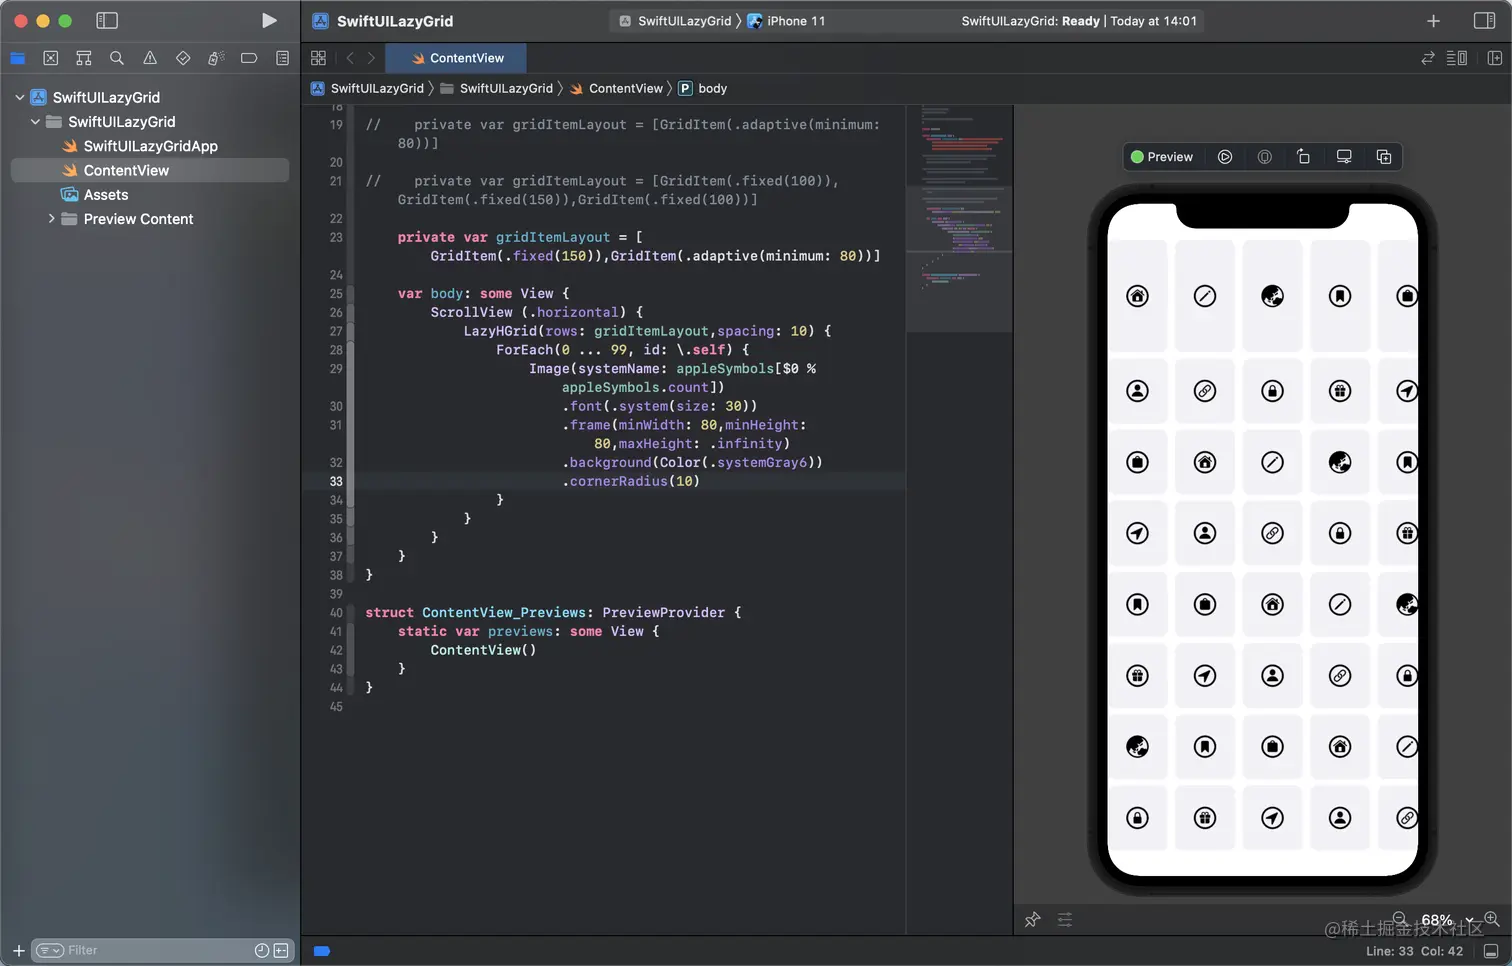Image resolution: width=1512 pixels, height=966 pixels.
Task: Open the test navigator diamond icon
Action: point(183,58)
